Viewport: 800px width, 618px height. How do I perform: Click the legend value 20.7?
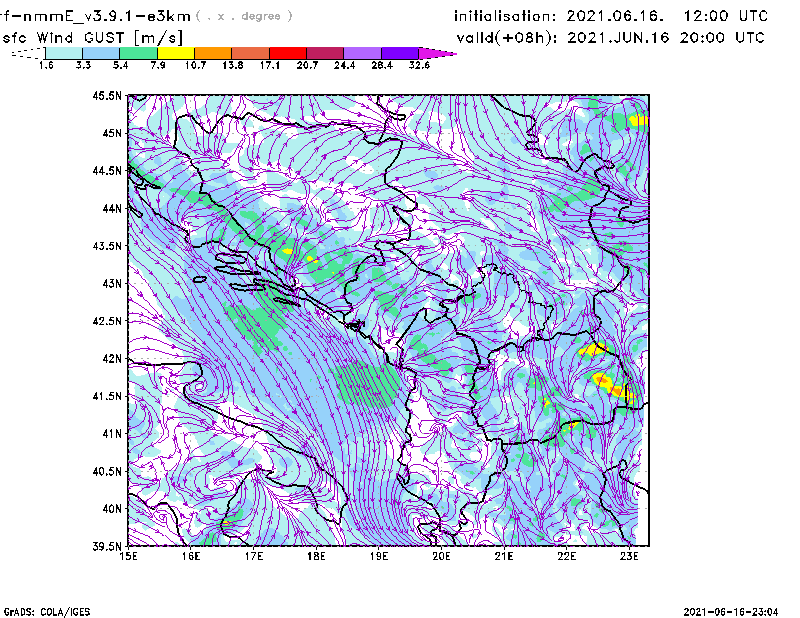307,65
